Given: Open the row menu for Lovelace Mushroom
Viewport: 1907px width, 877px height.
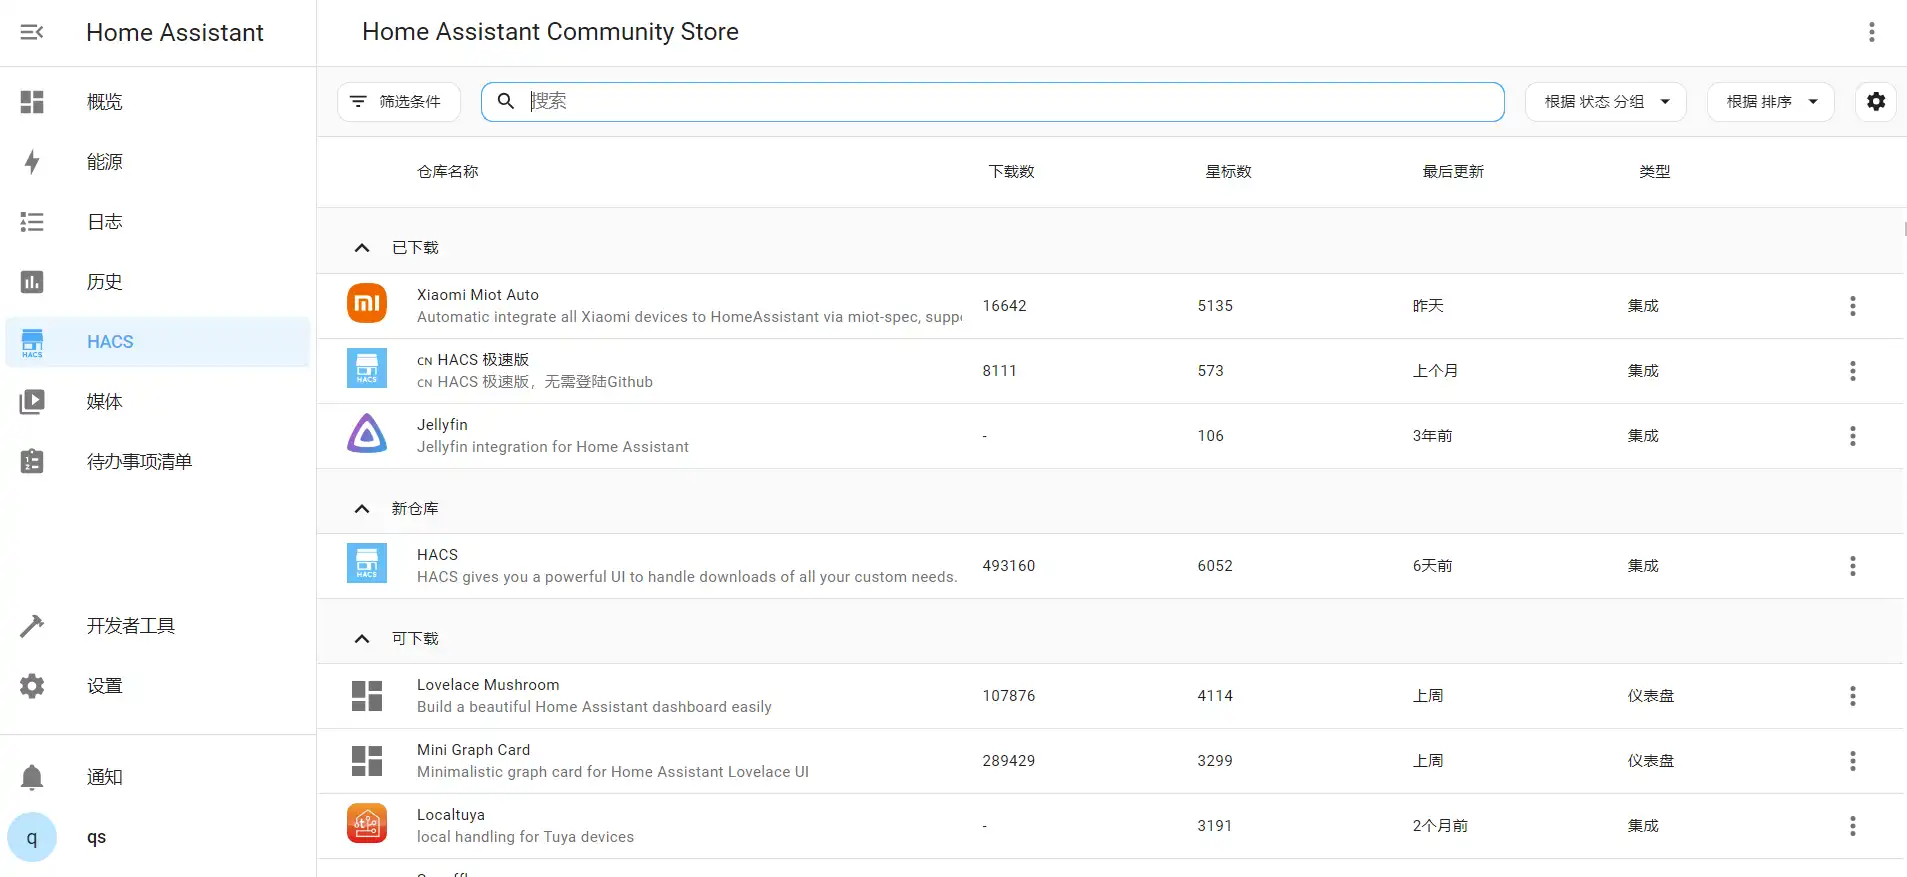Looking at the screenshot, I should 1852,696.
